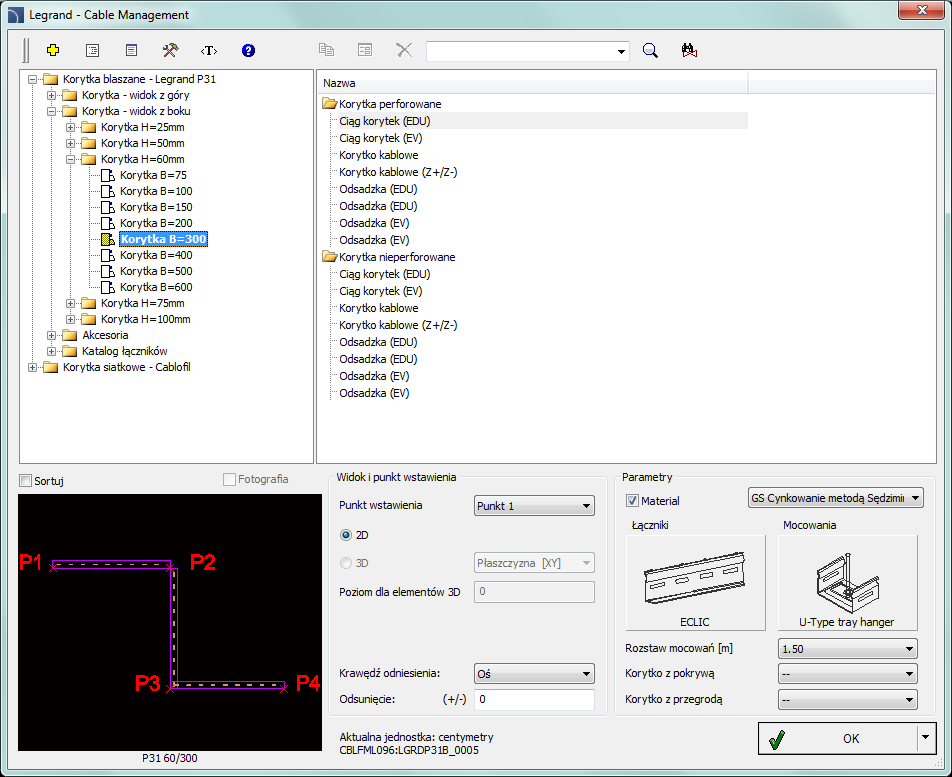Click the Legrand app icon in title bar
The height and width of the screenshot is (777, 952).
(16, 15)
